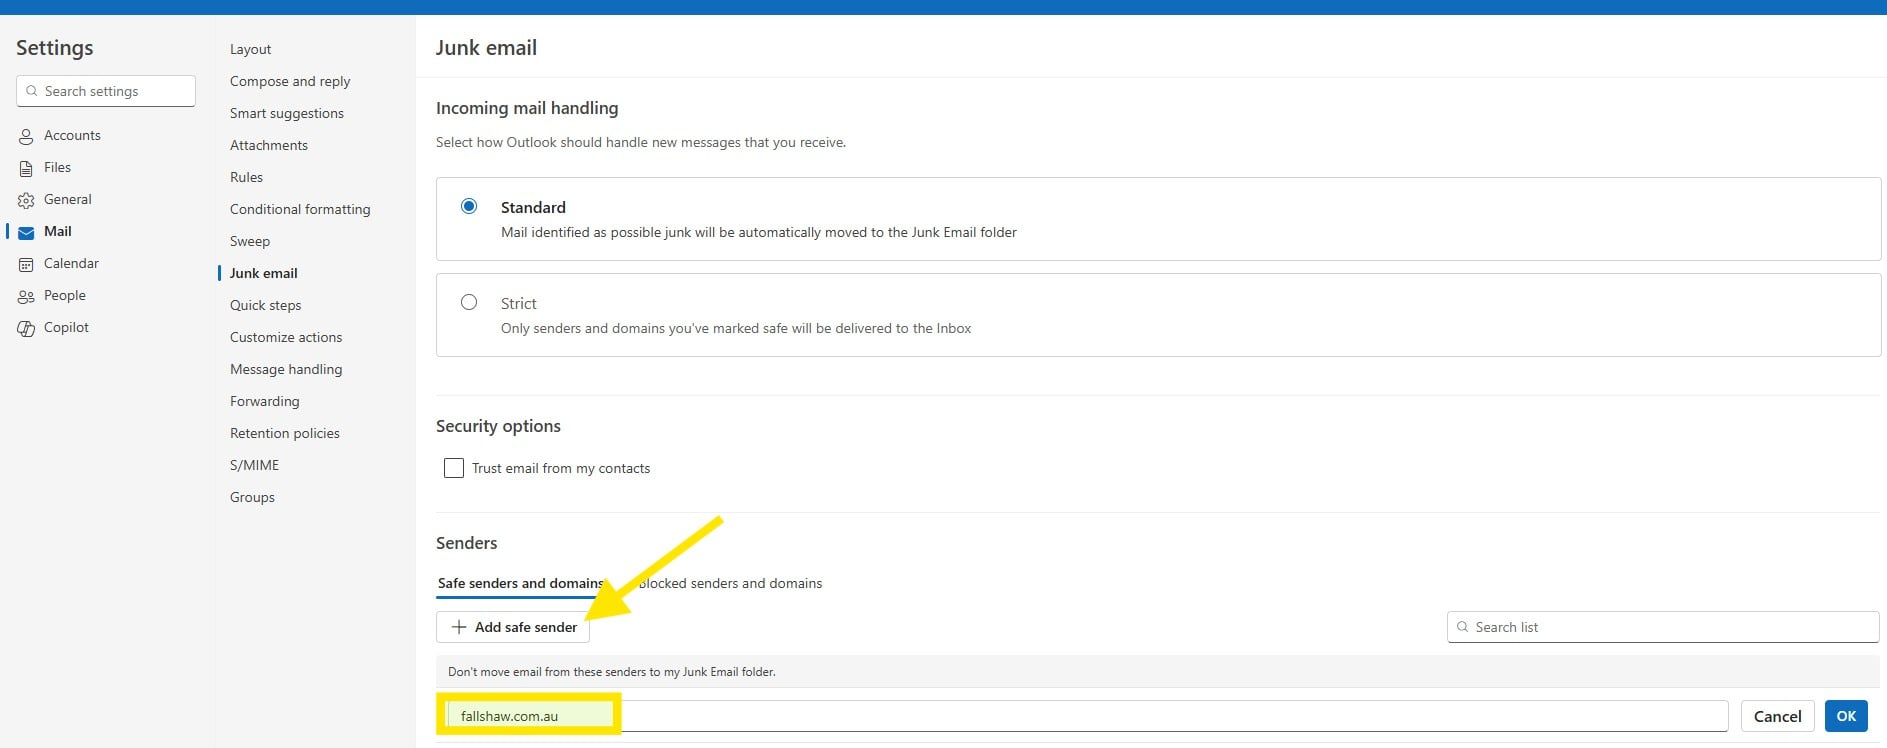The height and width of the screenshot is (748, 1887).
Task: Click the People icon in settings sidebar
Action: [x=26, y=296]
